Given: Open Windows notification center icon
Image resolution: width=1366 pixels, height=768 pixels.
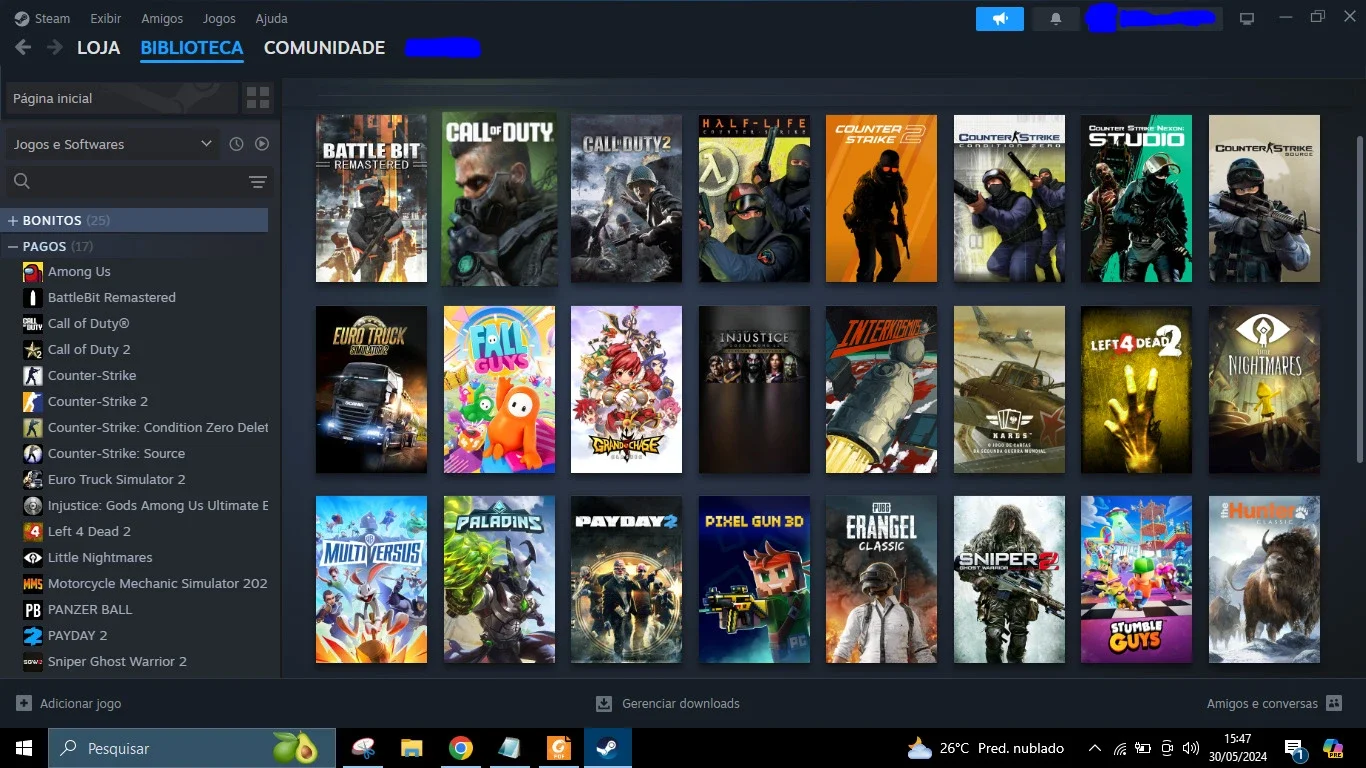Looking at the screenshot, I should (1295, 748).
